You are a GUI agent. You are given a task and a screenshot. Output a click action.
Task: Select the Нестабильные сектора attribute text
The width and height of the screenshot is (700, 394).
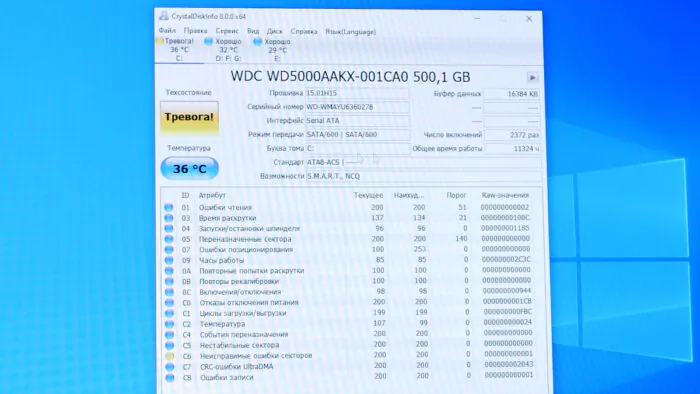click(x=239, y=345)
